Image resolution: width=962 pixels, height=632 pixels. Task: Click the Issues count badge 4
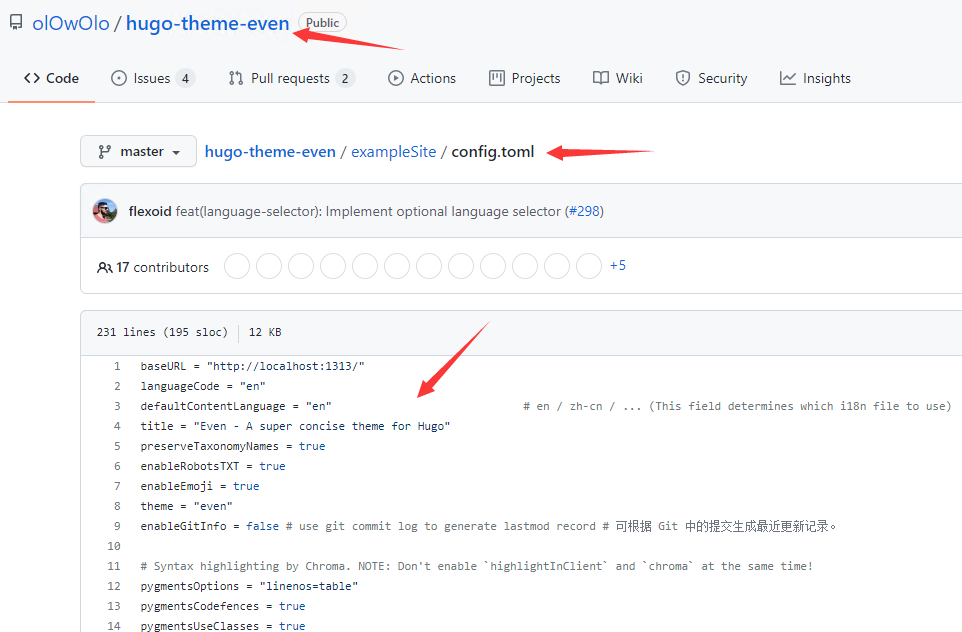(185, 79)
